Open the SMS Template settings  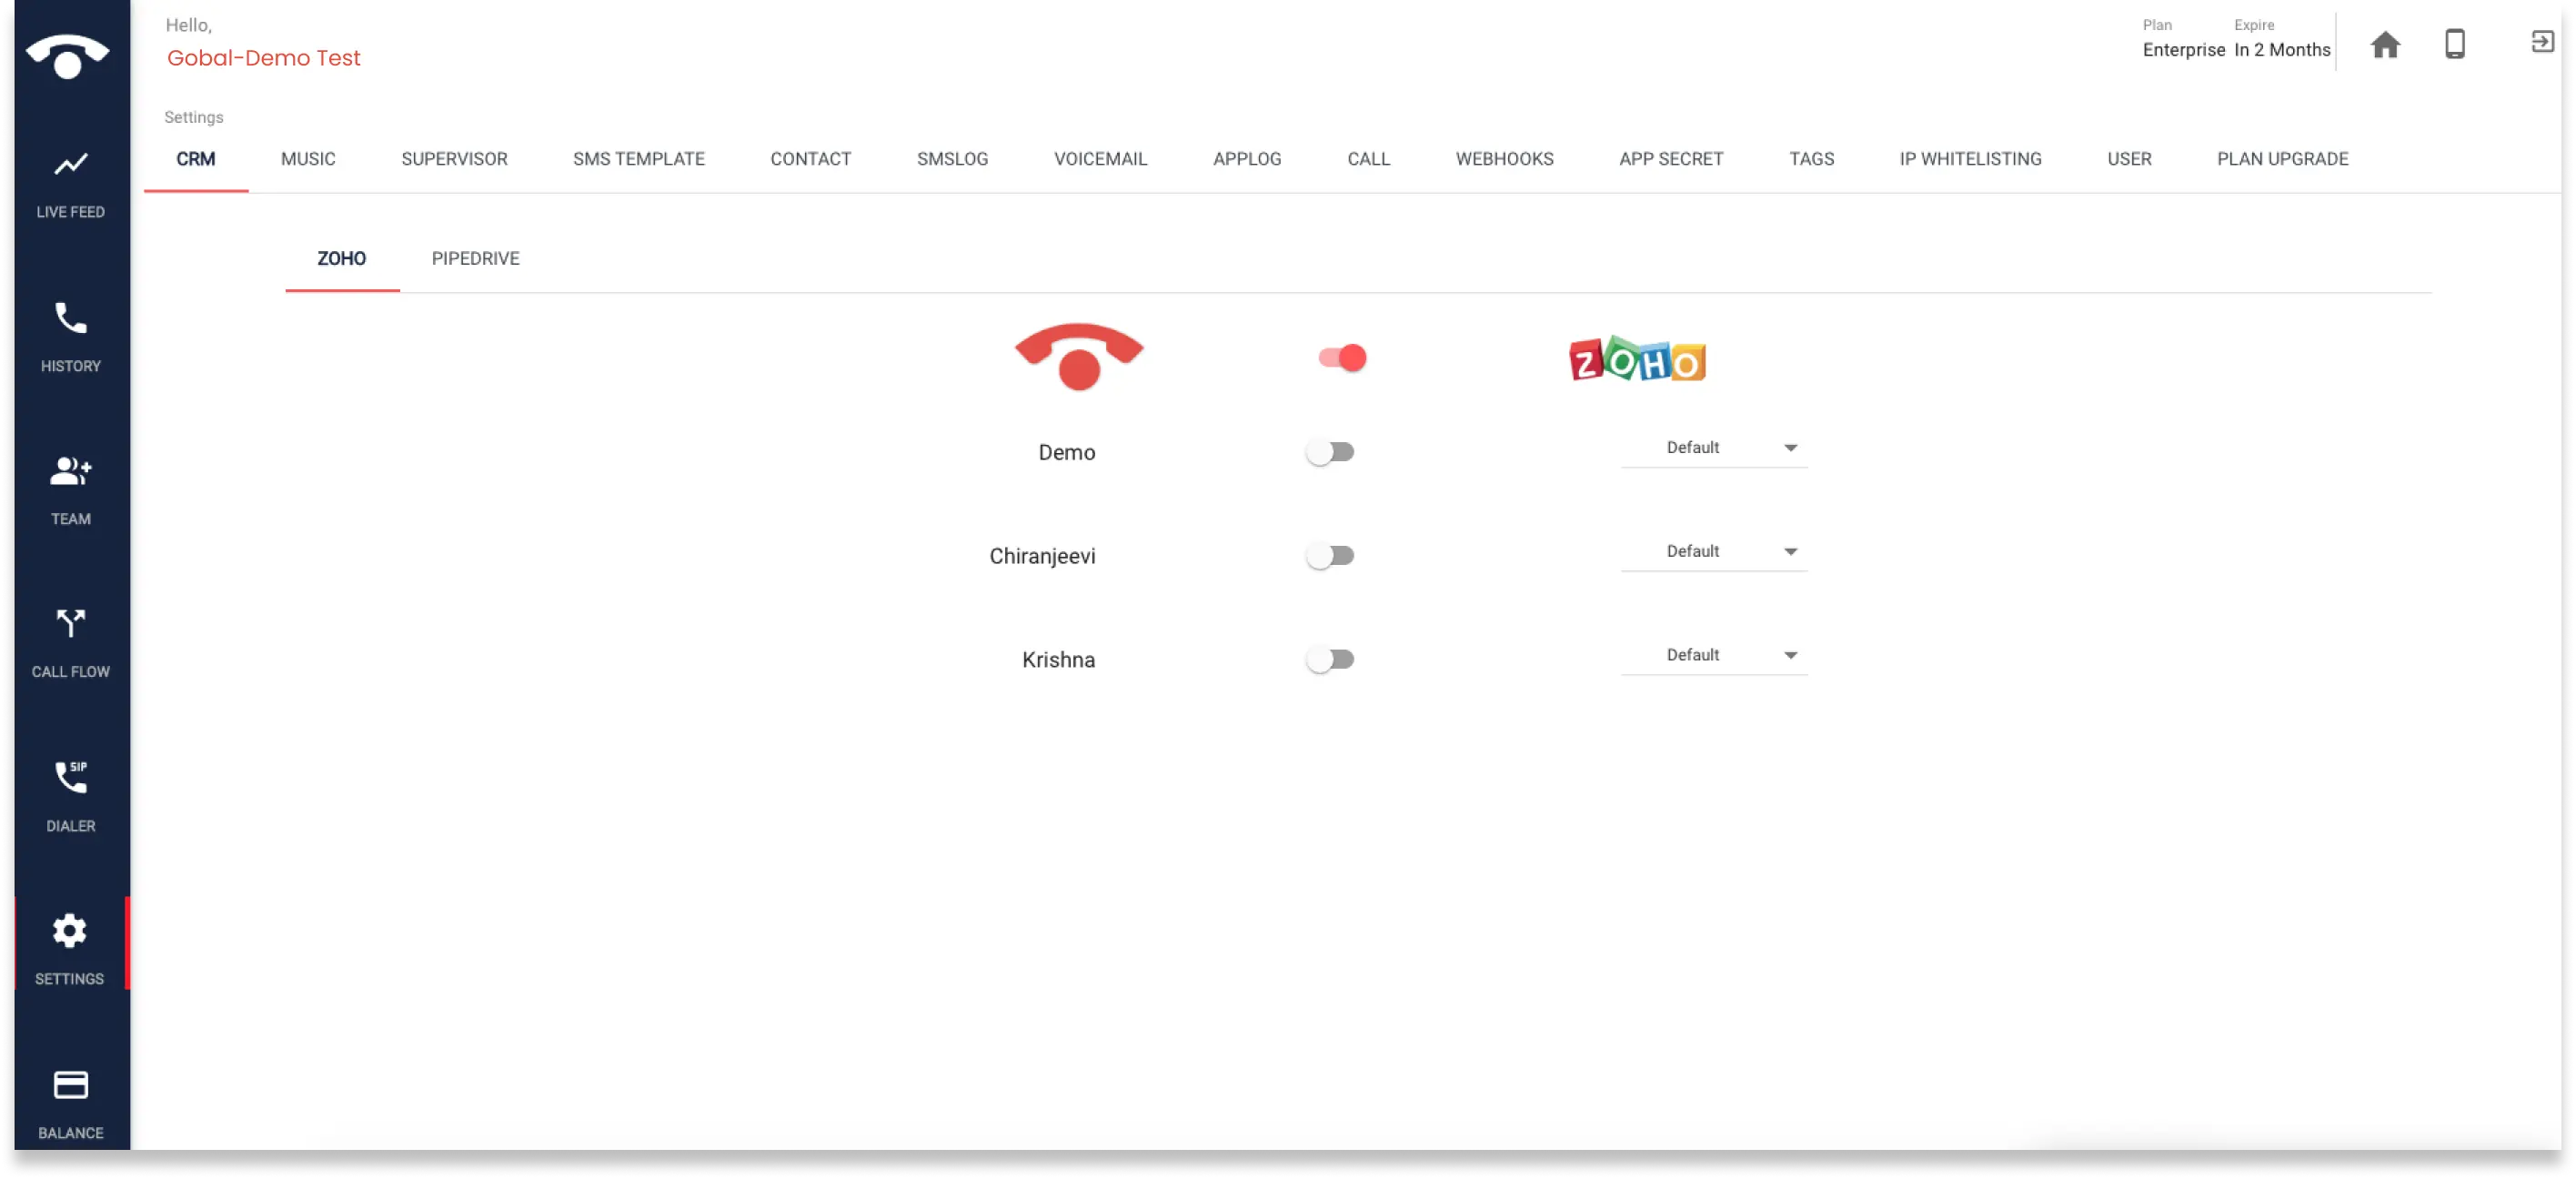639,157
